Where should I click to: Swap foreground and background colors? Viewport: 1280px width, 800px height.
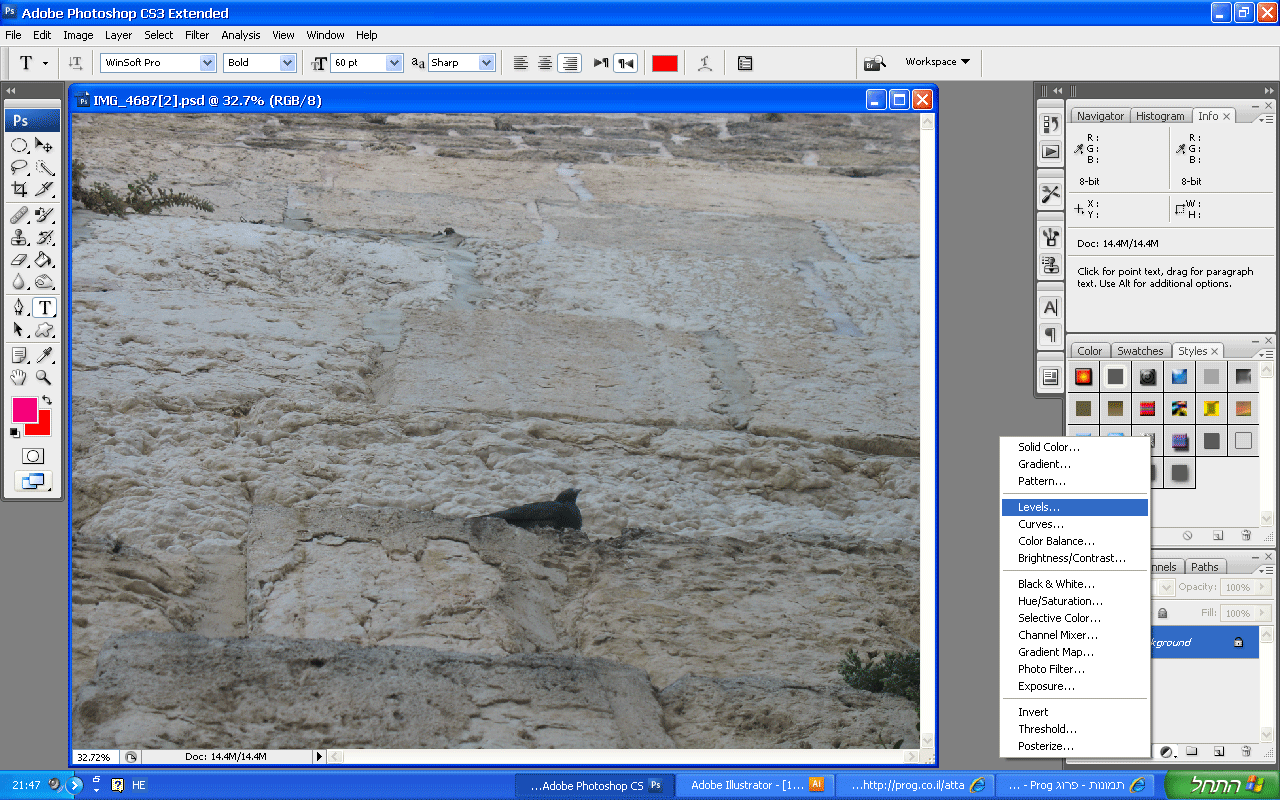pyautogui.click(x=46, y=400)
